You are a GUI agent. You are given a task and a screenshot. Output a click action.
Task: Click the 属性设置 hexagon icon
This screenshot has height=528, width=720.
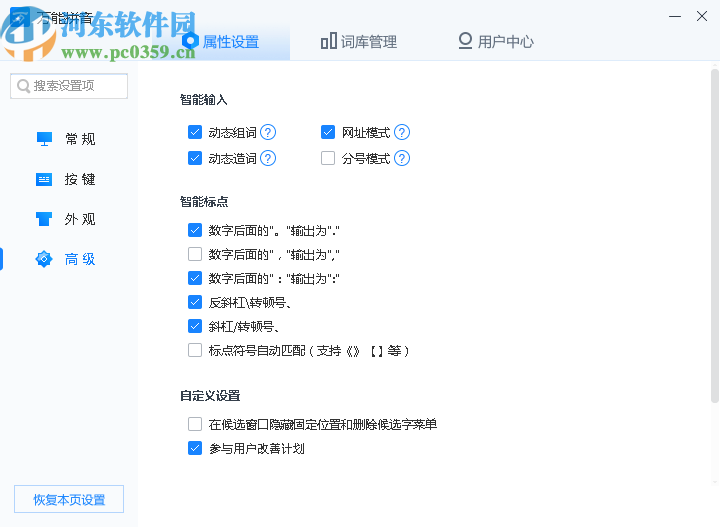pos(190,41)
